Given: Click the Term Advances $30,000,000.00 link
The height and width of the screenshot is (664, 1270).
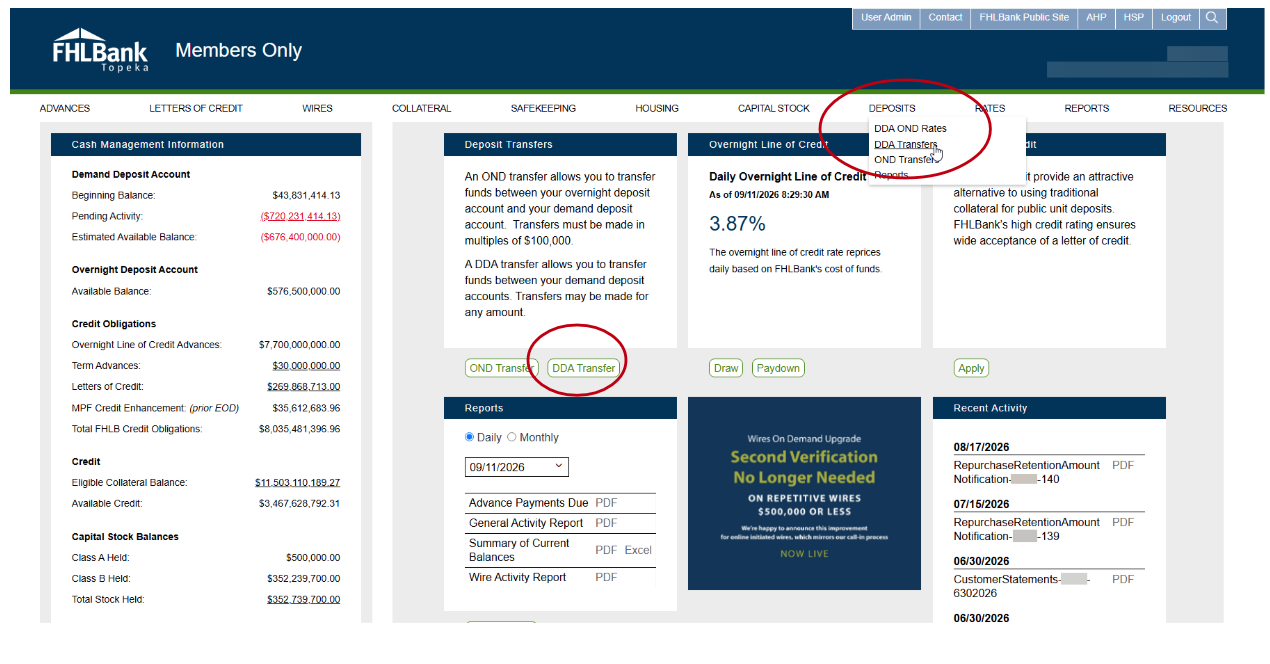Looking at the screenshot, I should (306, 366).
